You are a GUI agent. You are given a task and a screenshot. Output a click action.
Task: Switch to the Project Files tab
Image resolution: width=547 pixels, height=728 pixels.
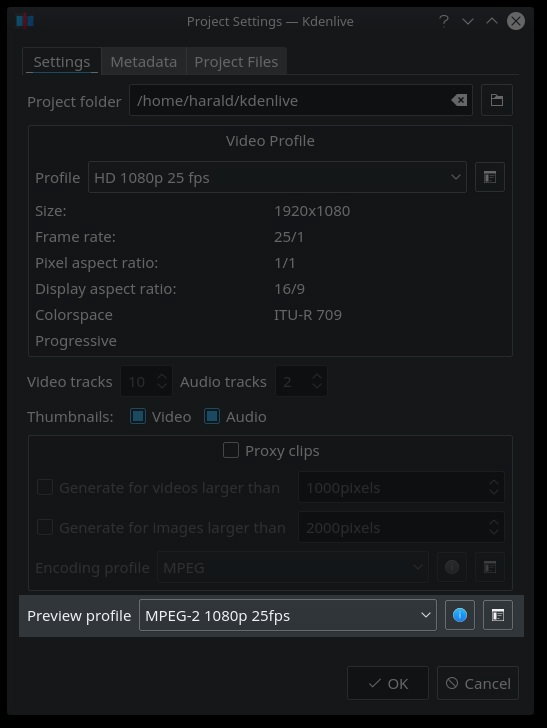236,61
